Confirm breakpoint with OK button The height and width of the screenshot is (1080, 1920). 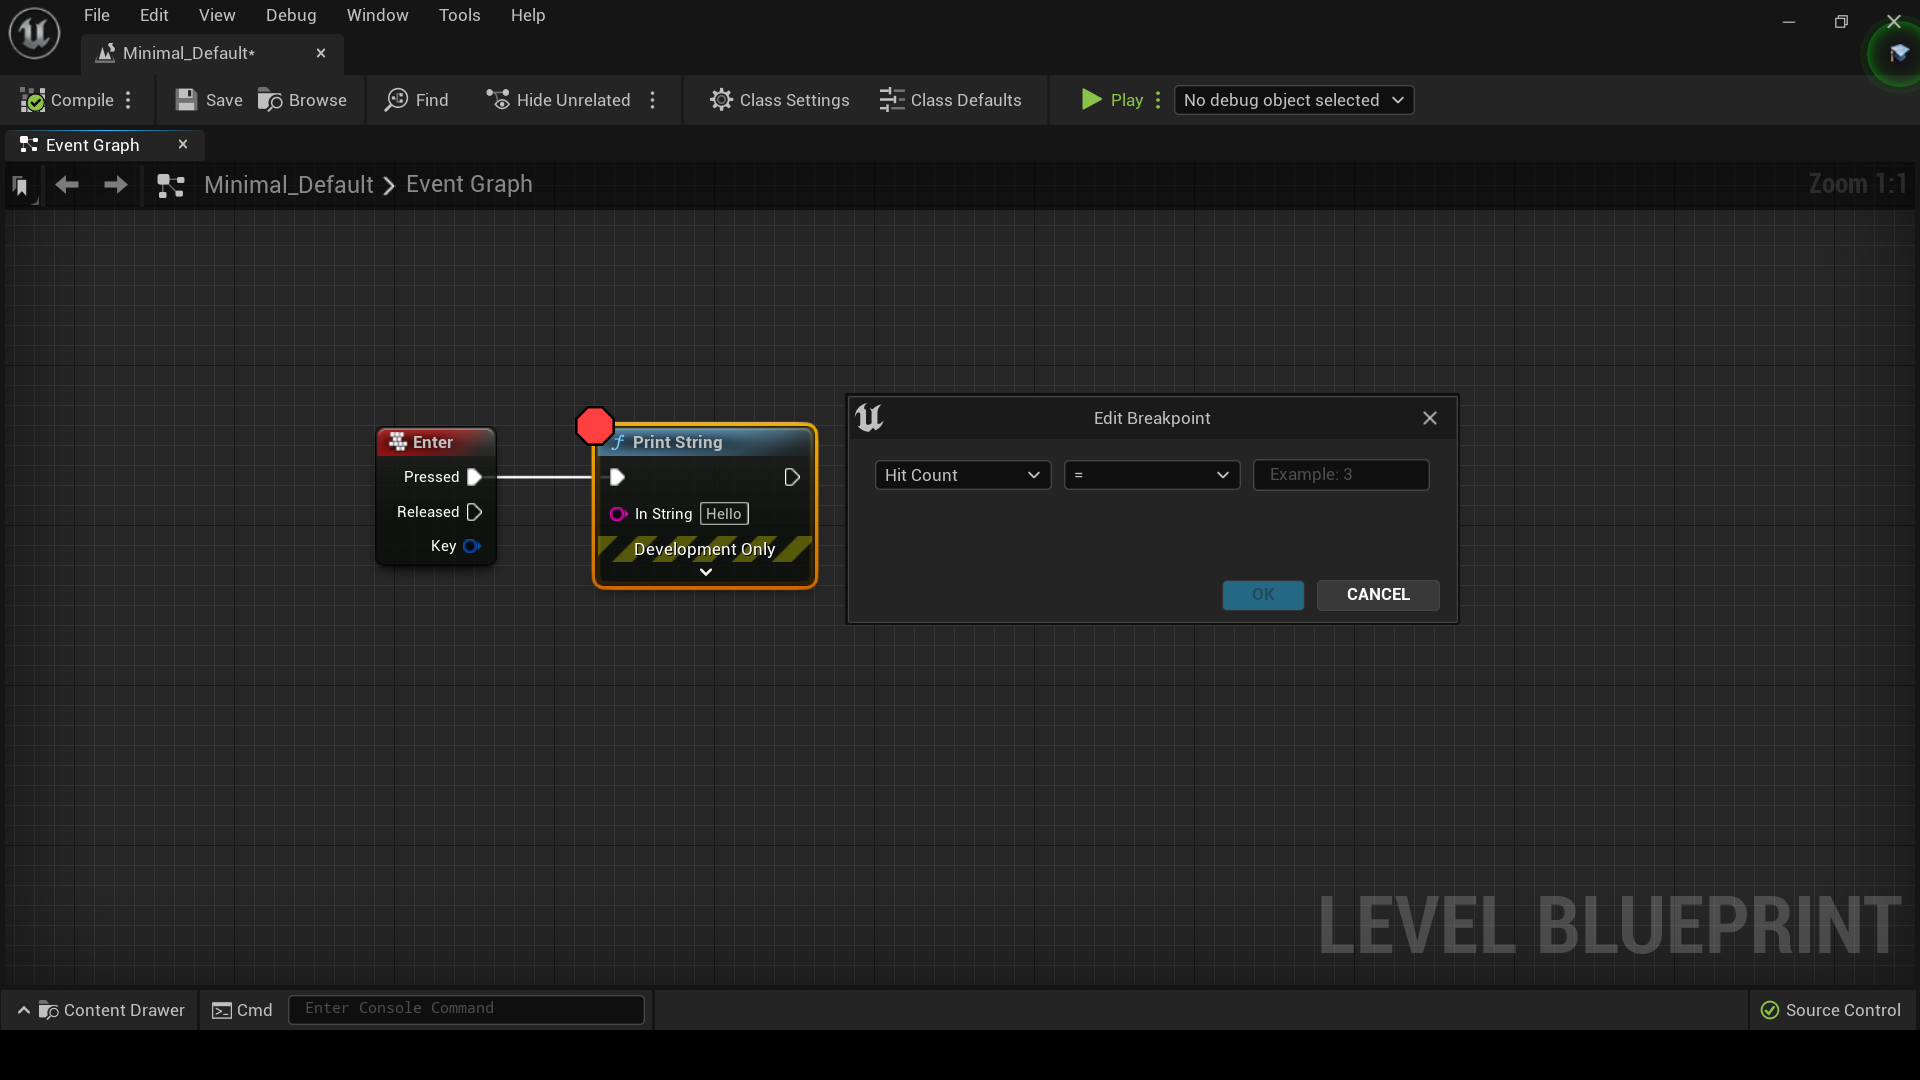coord(1263,595)
